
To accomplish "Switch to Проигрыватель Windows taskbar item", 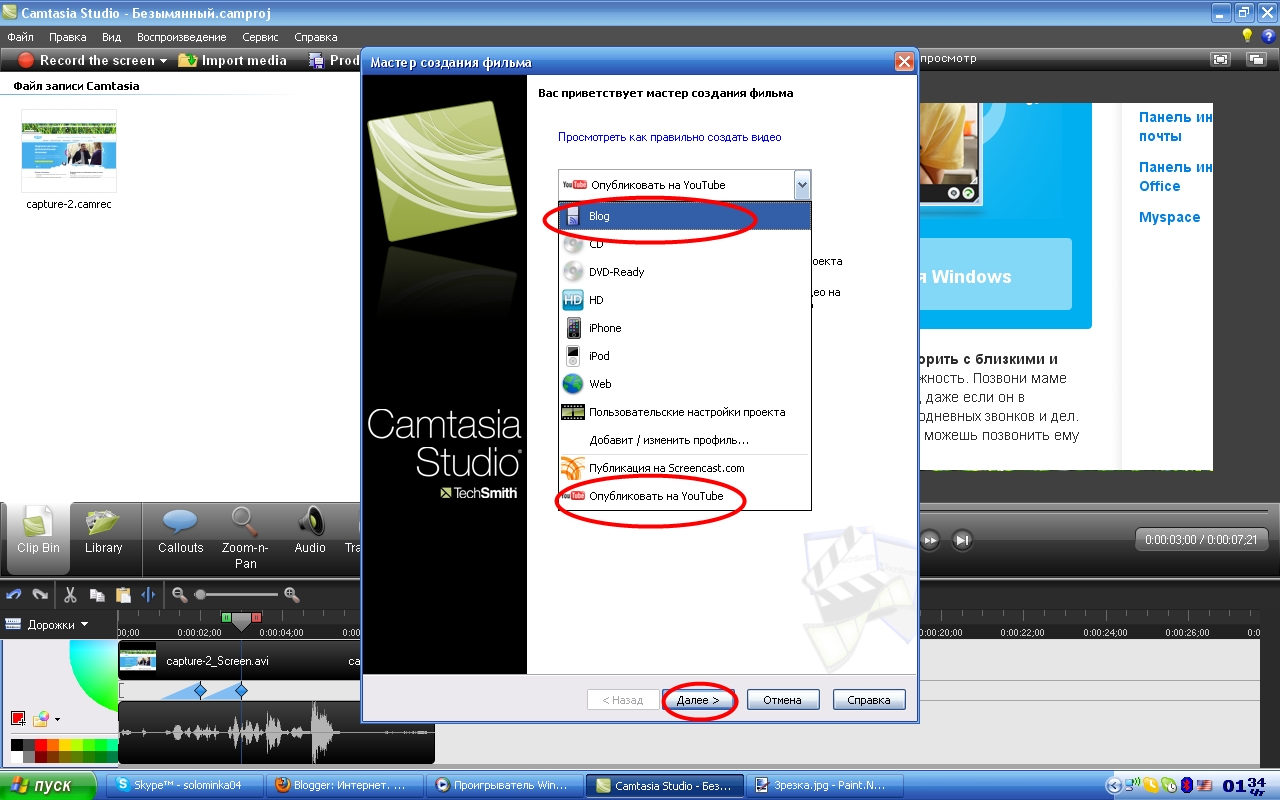I will click(504, 785).
